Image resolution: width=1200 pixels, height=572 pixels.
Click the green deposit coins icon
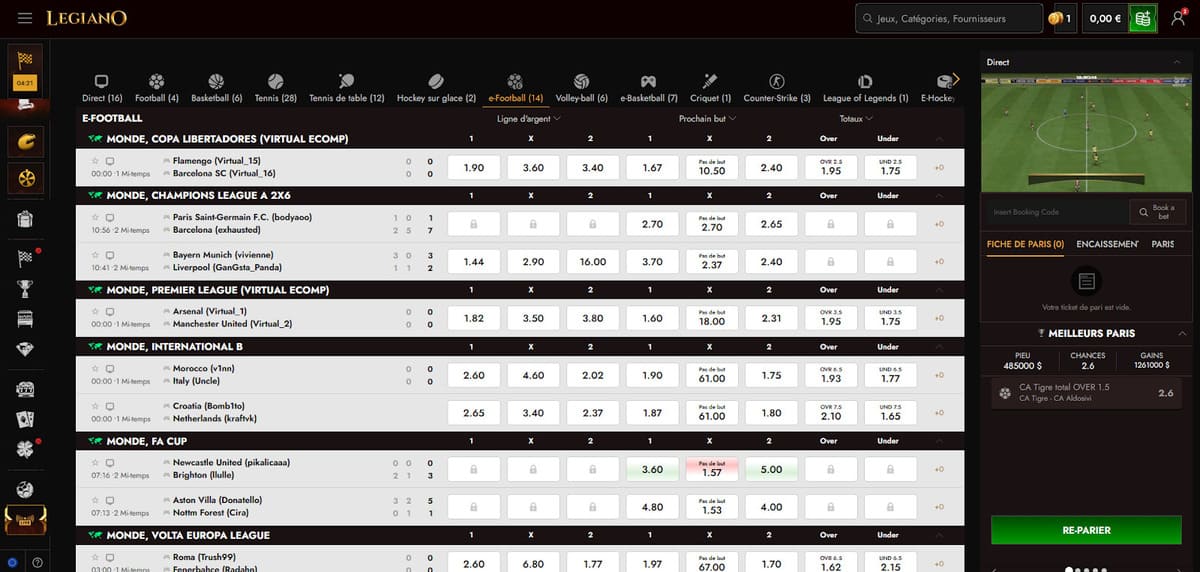(1141, 18)
